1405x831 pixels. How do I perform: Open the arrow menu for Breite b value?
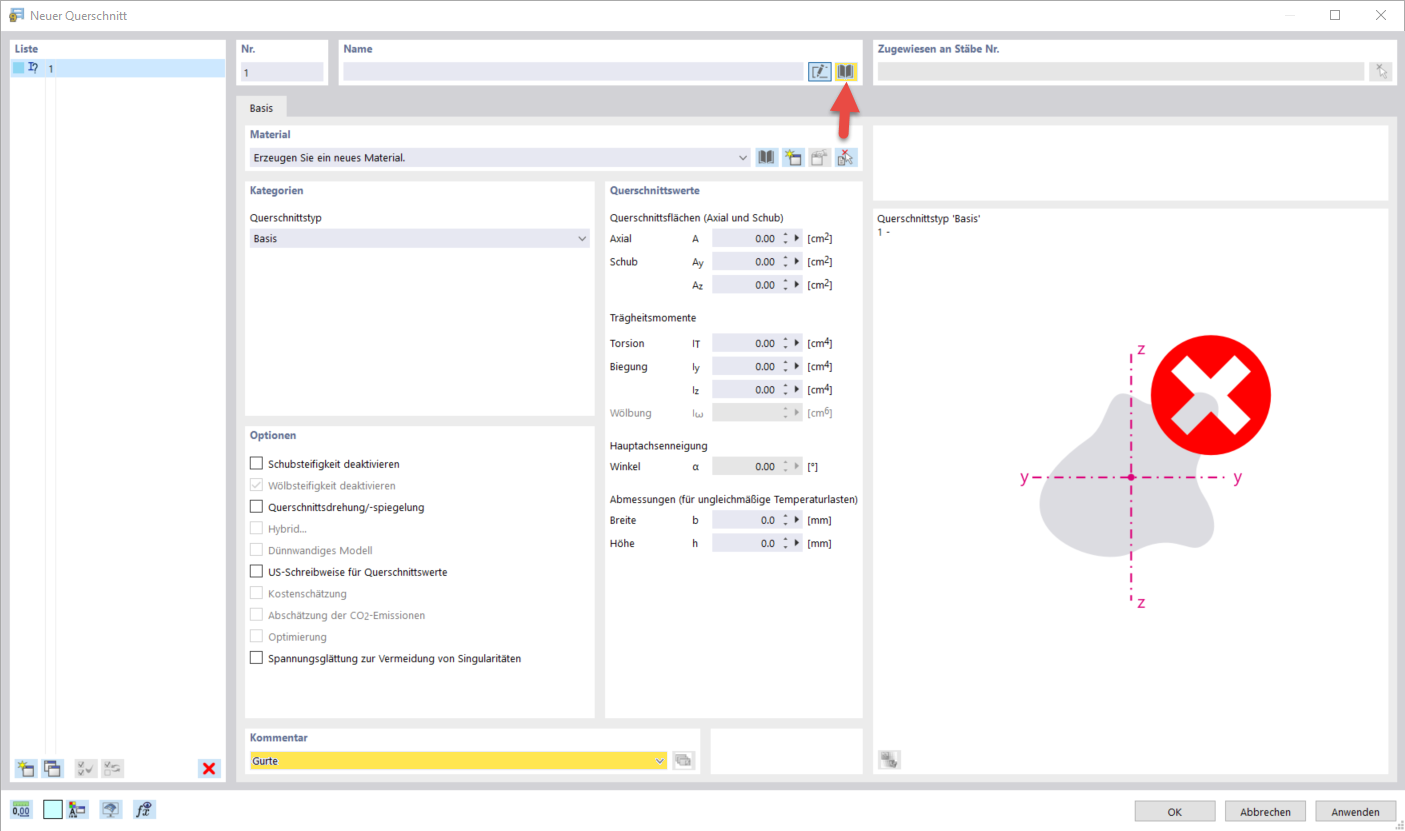pyautogui.click(x=797, y=520)
